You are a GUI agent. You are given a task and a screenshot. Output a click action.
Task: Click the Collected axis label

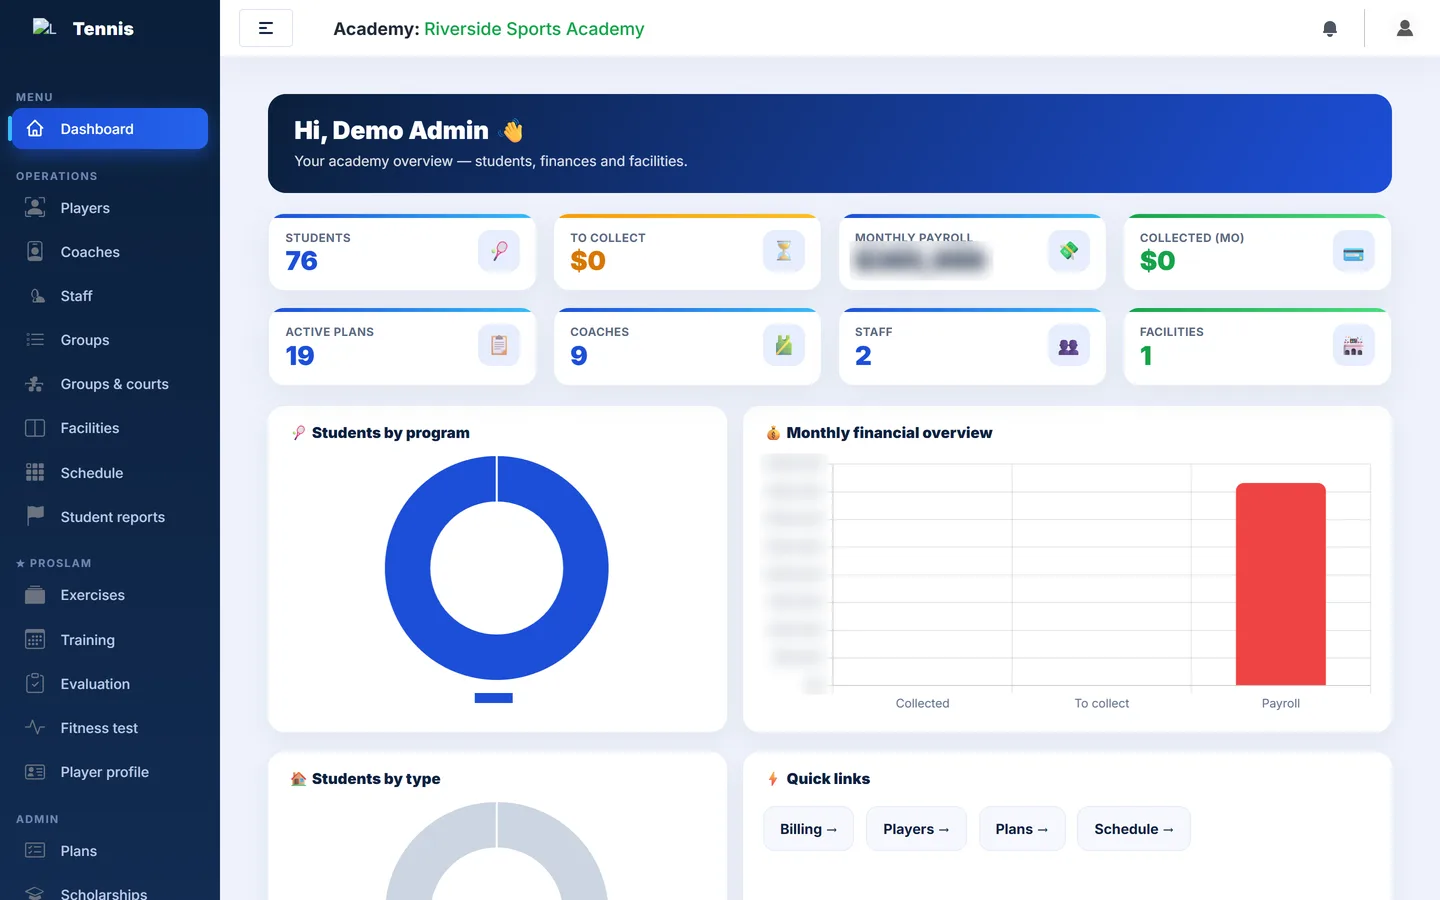(x=922, y=703)
